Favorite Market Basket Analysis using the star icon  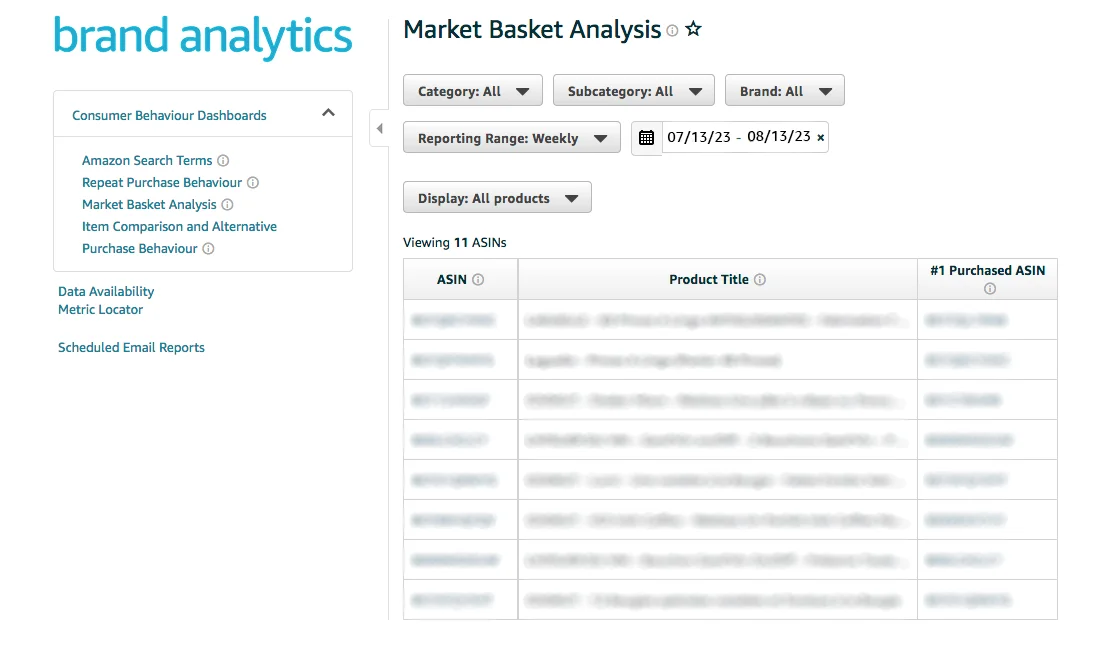pos(694,30)
